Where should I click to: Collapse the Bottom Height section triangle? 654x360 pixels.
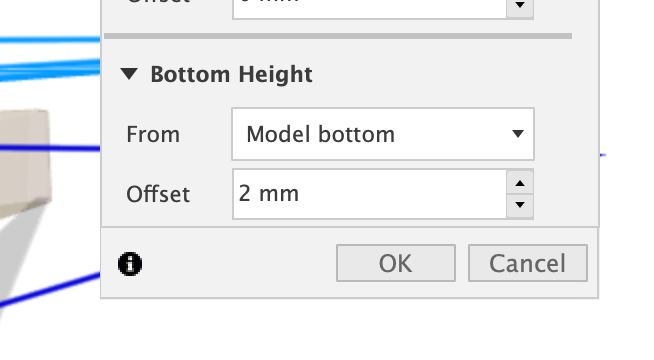point(129,74)
